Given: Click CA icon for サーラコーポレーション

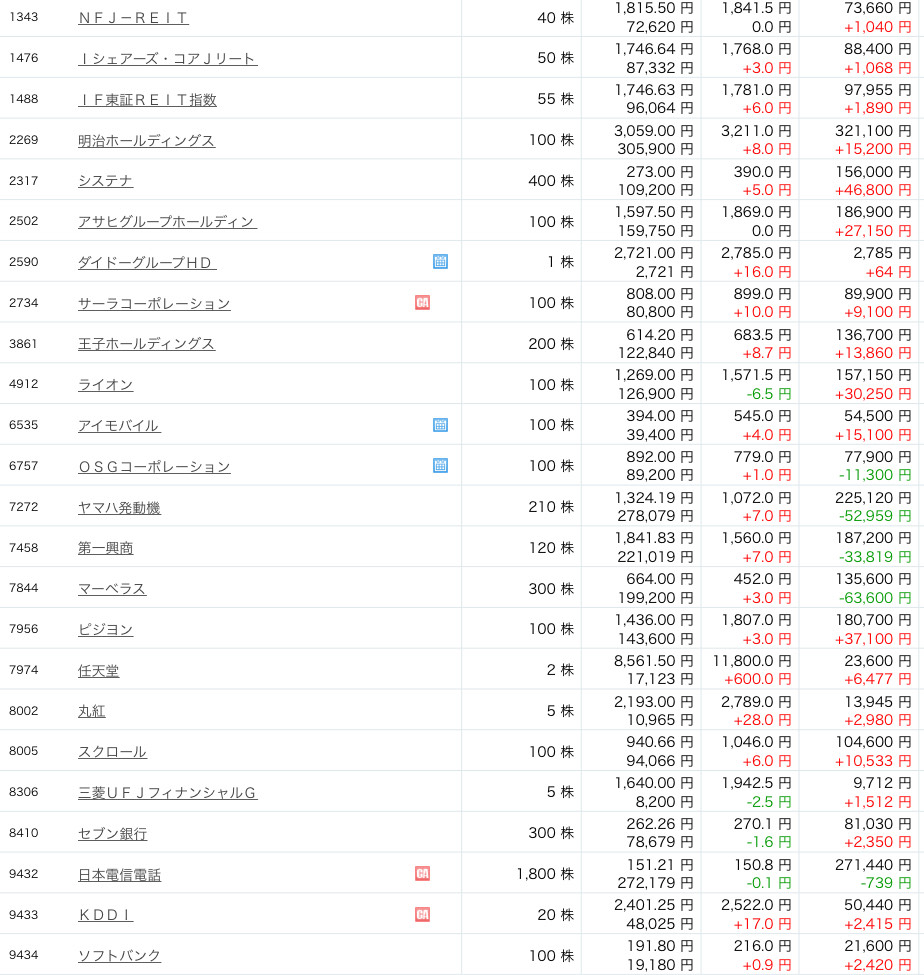Looking at the screenshot, I should tap(422, 302).
